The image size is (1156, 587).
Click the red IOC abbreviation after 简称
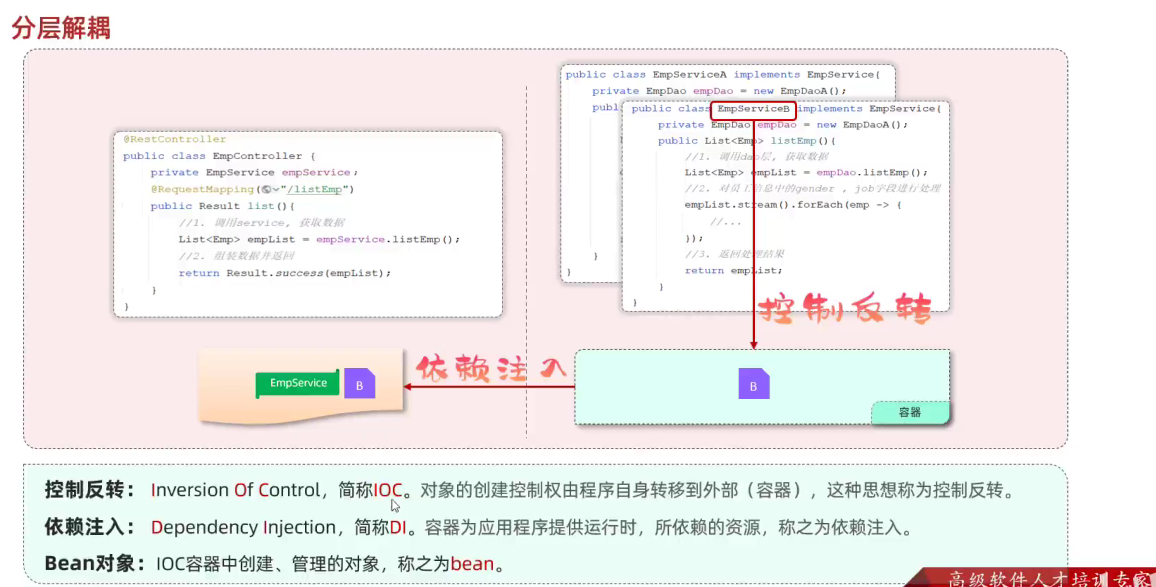click(x=388, y=490)
